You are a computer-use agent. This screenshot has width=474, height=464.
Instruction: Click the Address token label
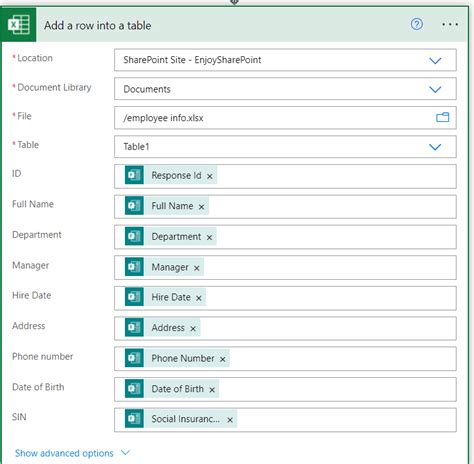168,328
